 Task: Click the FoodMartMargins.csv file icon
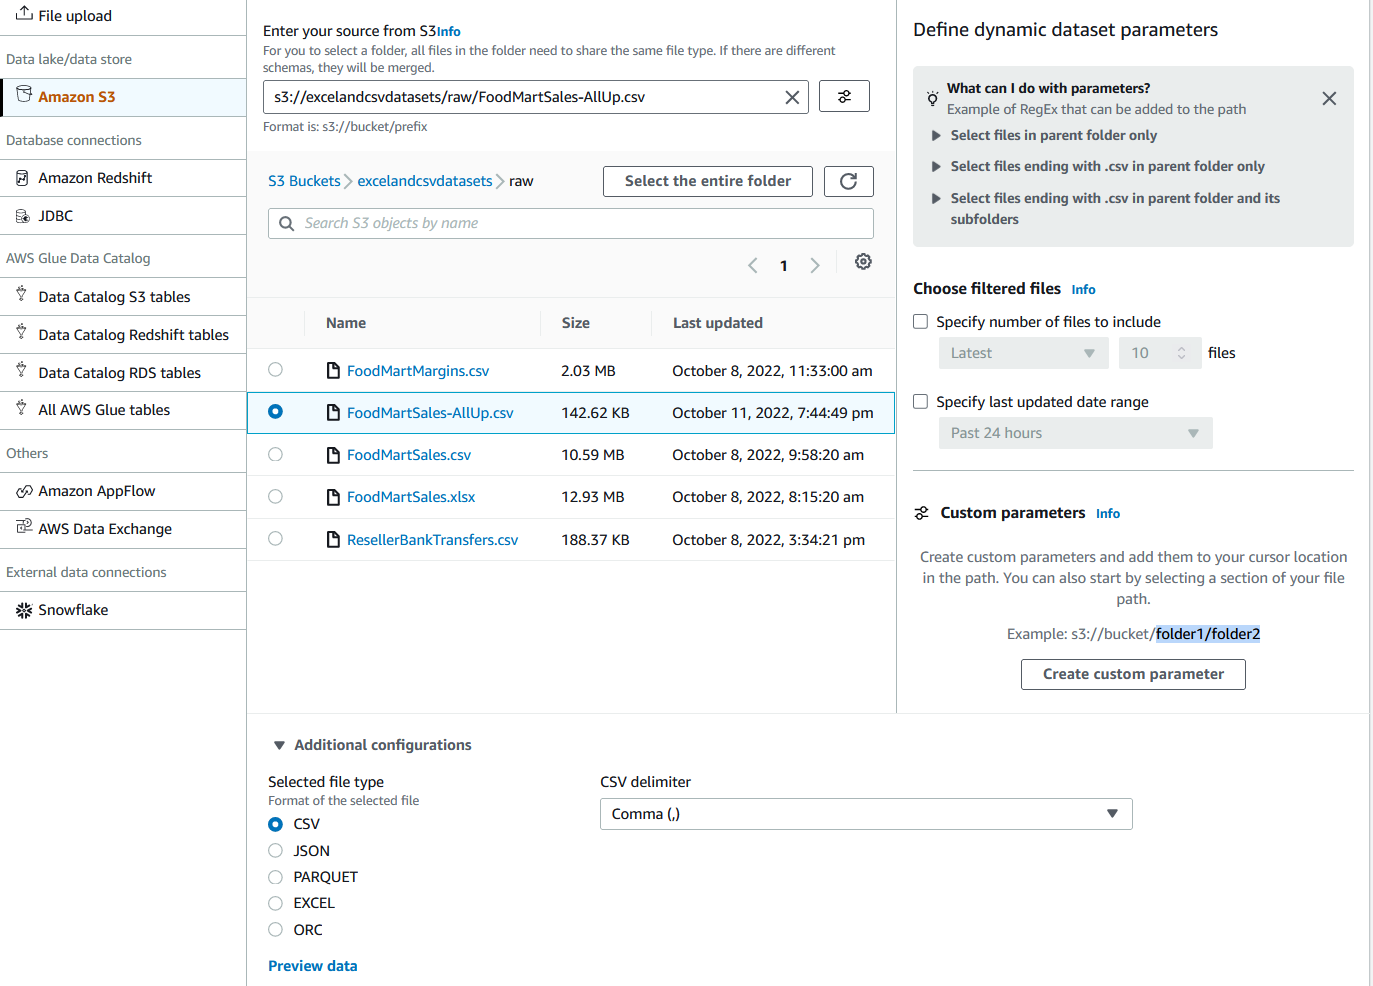(333, 371)
